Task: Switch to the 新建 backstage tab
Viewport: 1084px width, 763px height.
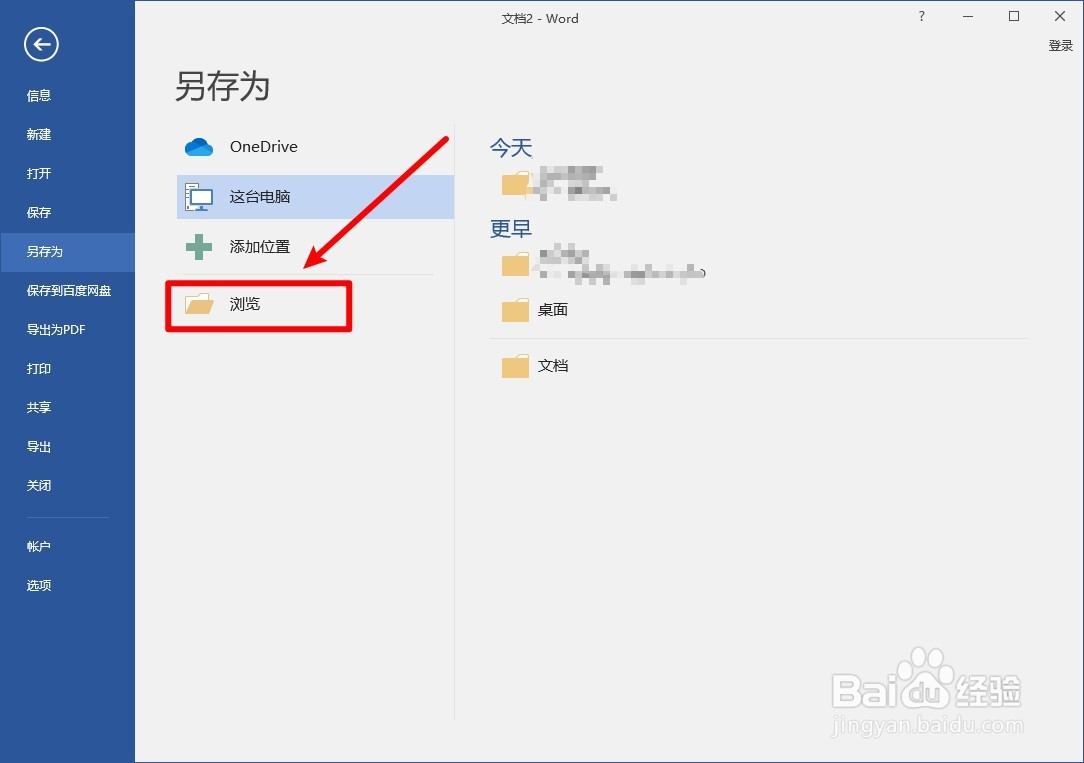Action: click(x=38, y=134)
